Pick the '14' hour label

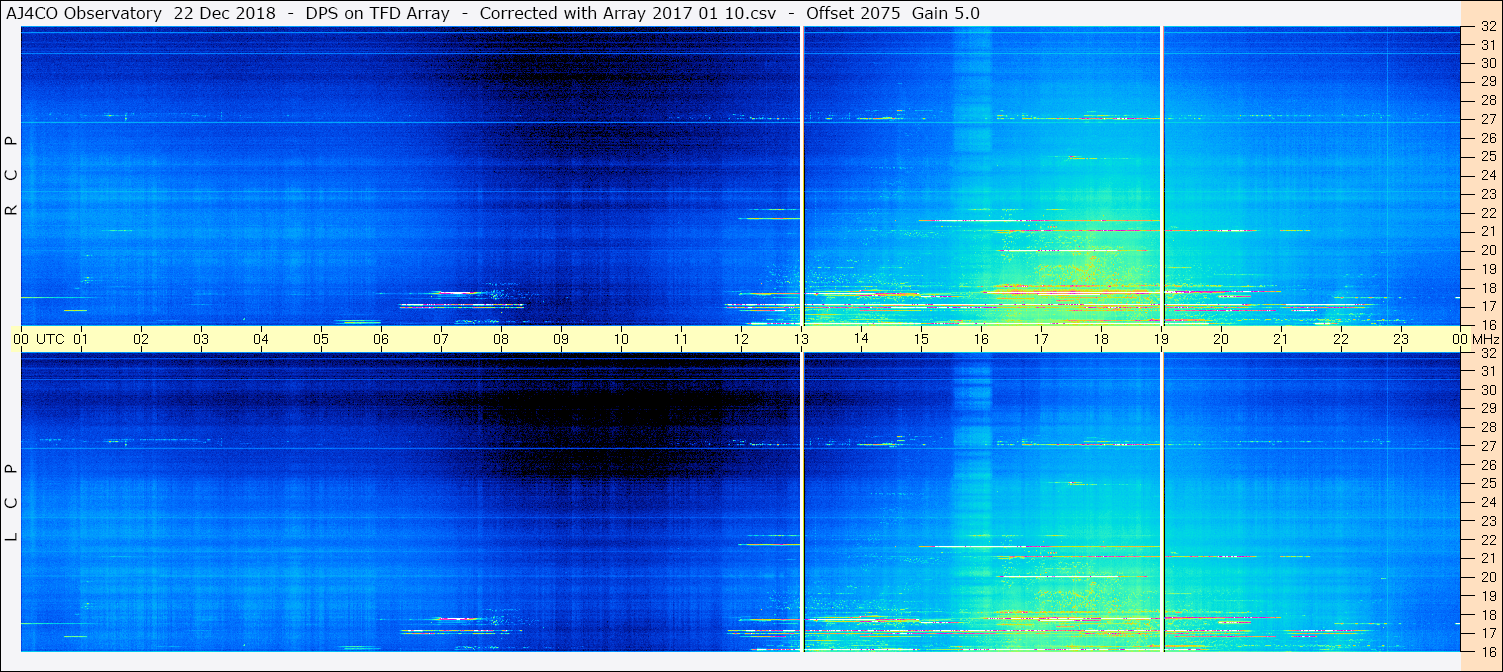pyautogui.click(x=861, y=339)
